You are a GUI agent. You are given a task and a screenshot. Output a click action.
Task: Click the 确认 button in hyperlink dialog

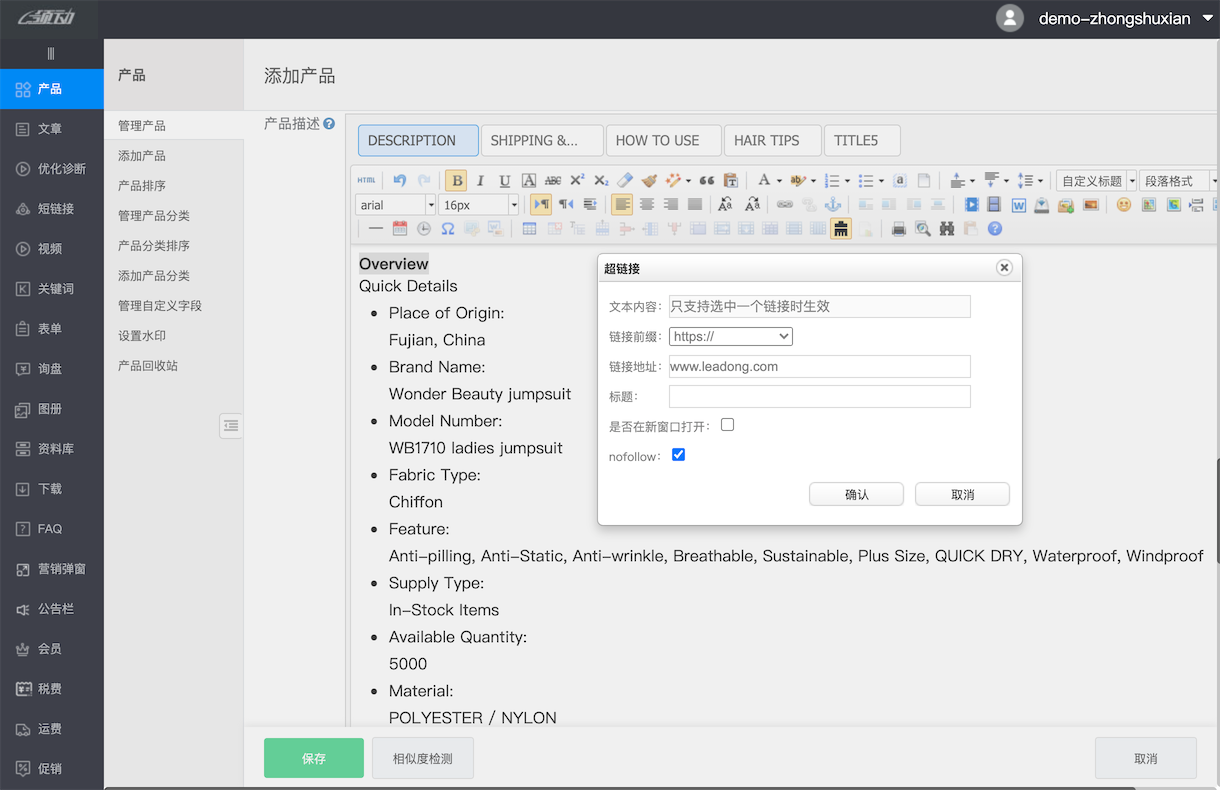point(856,495)
